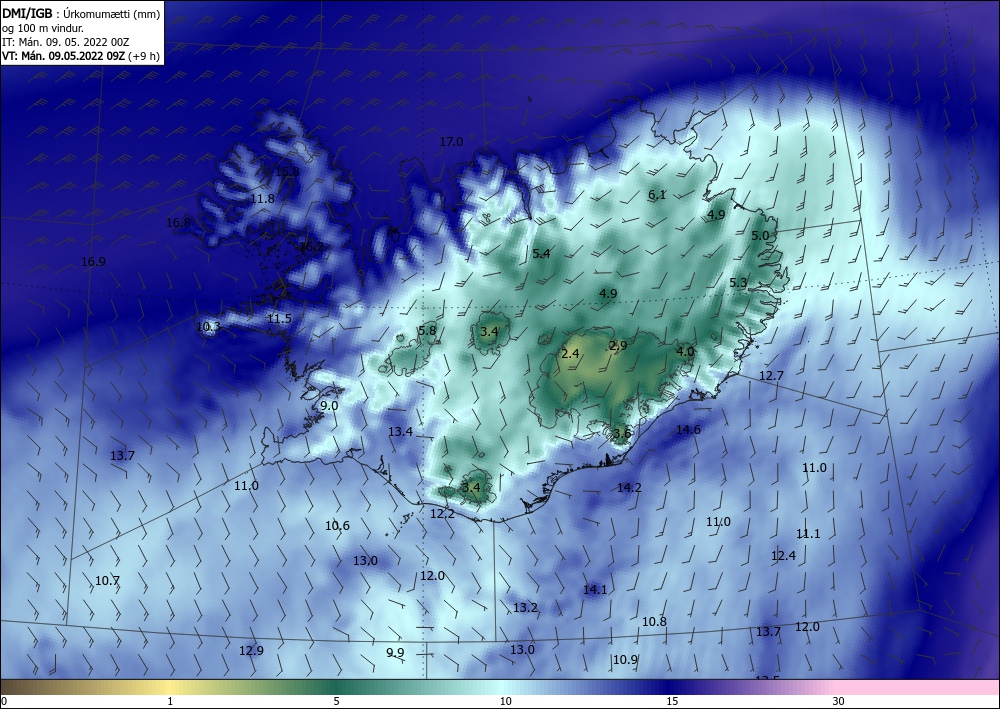This screenshot has width=1000, height=709.
Task: Select the 10.6 value over the sea
Action: point(337,525)
